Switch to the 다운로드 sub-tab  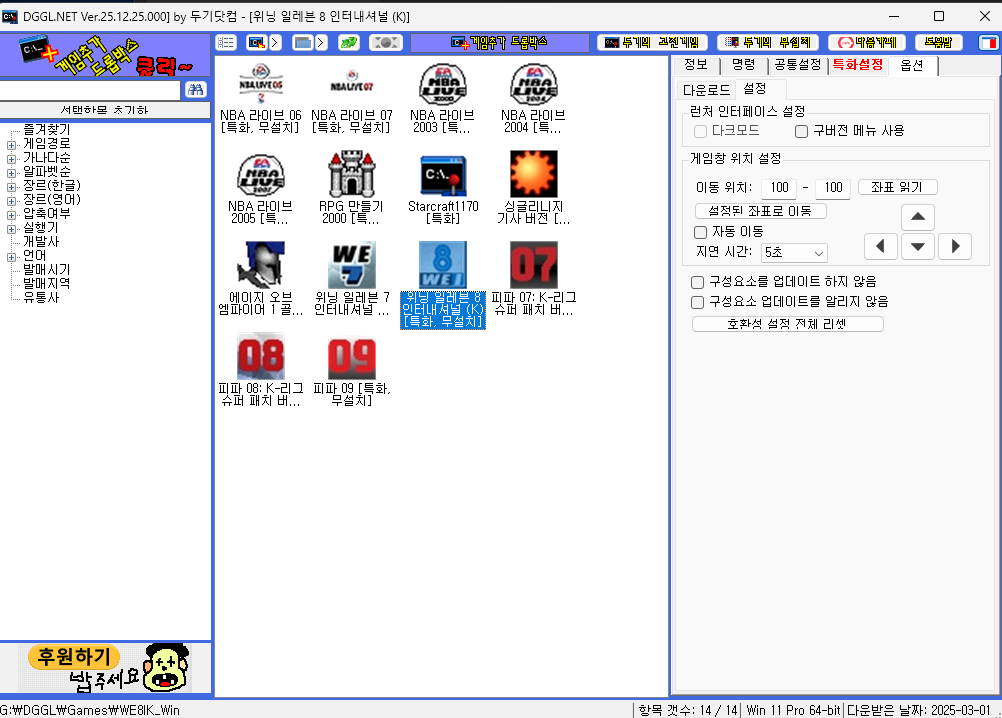click(706, 90)
